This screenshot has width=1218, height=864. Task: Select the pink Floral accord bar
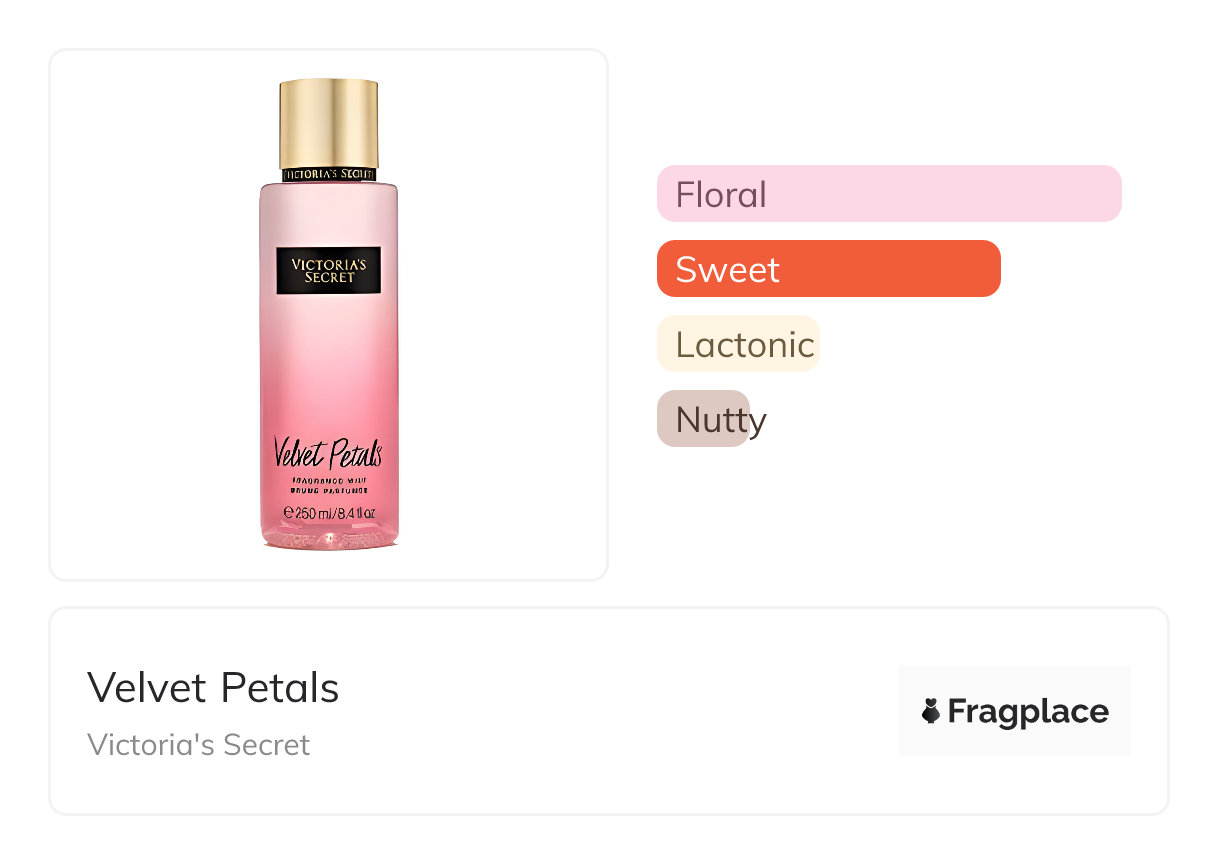click(x=889, y=193)
